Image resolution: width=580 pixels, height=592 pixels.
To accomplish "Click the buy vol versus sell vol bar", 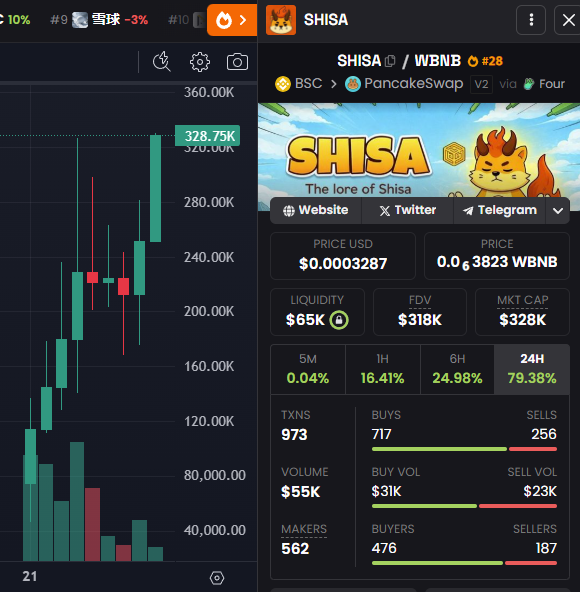I will coord(464,506).
